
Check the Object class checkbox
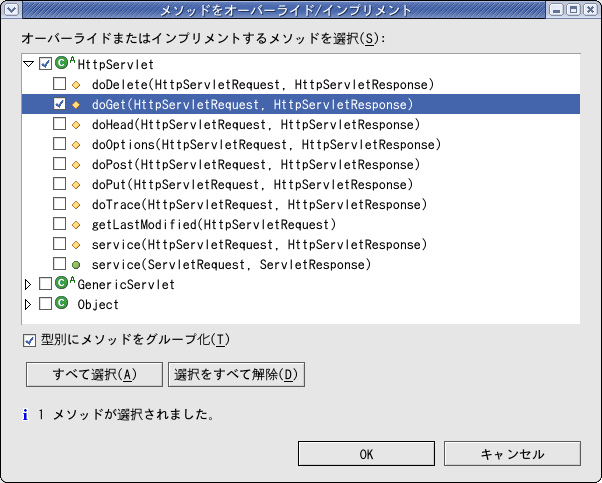click(x=45, y=304)
